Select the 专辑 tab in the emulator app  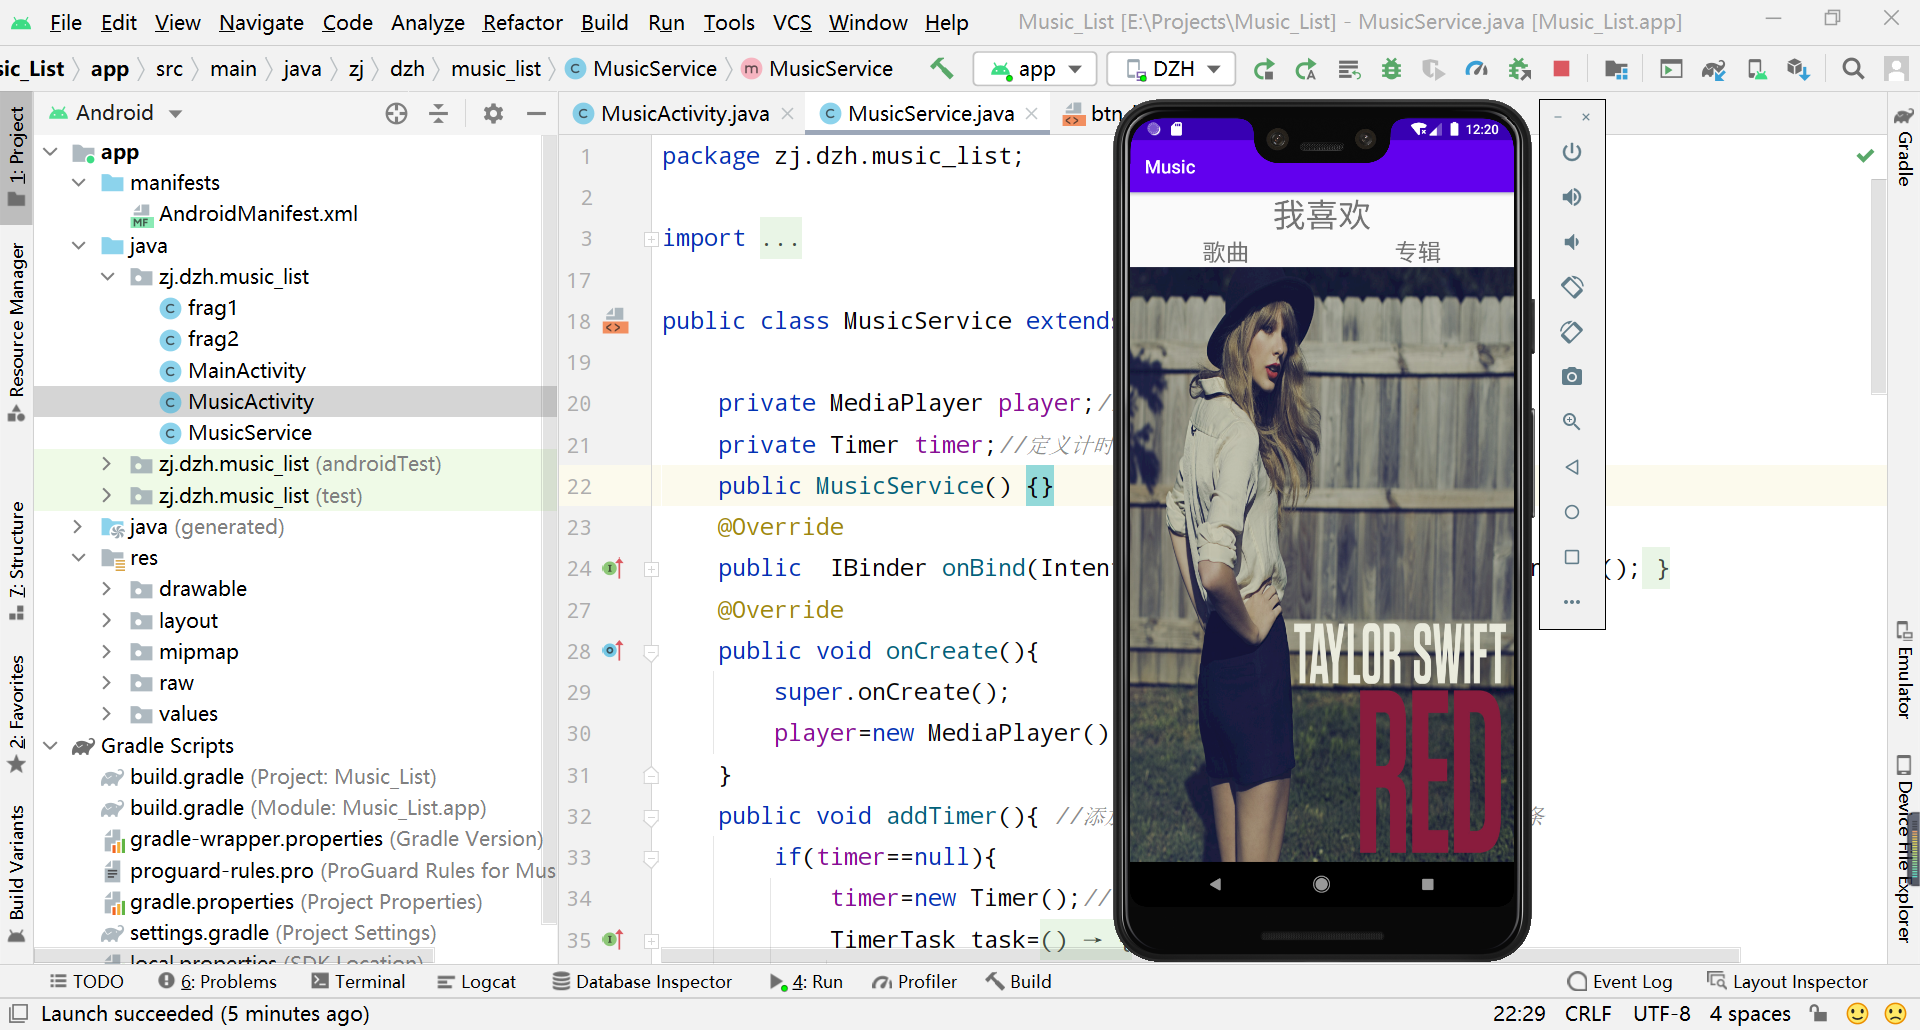[1418, 252]
